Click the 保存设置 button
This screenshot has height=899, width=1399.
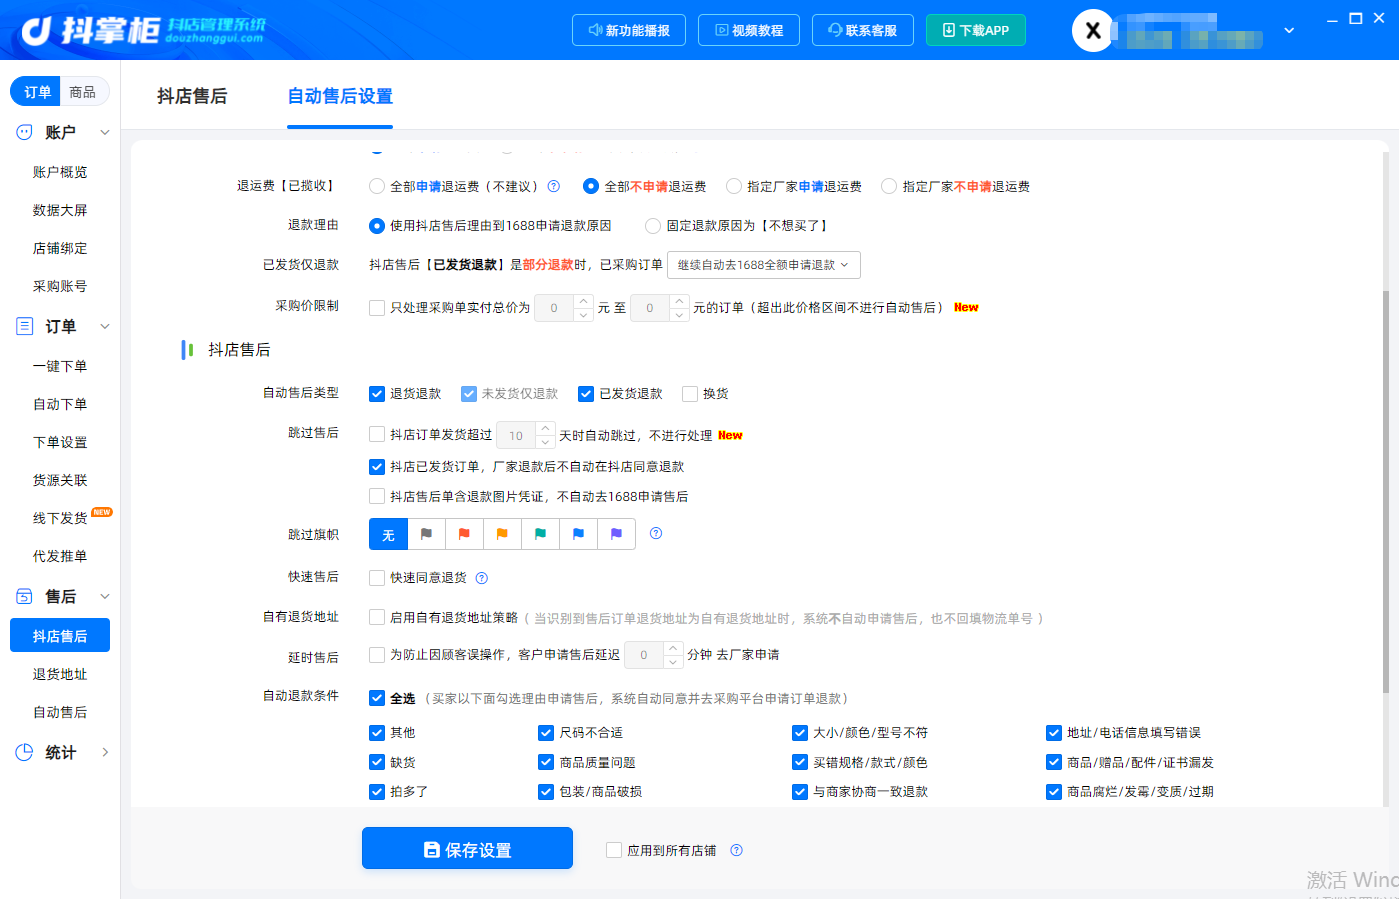[467, 849]
